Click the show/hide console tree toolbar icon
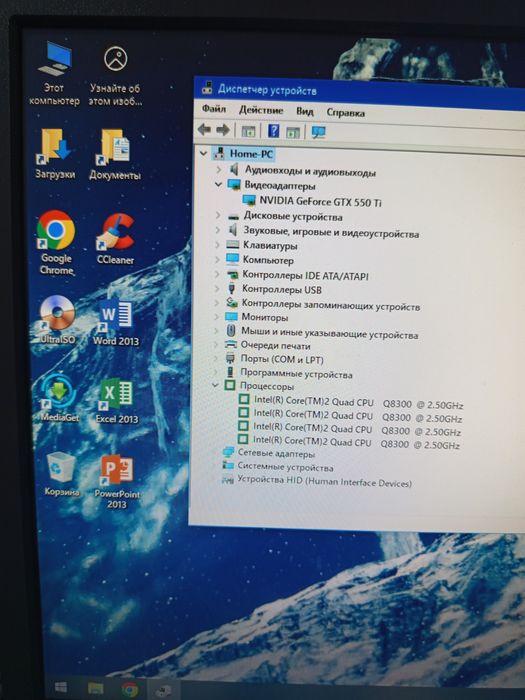525x700 pixels. point(248,131)
